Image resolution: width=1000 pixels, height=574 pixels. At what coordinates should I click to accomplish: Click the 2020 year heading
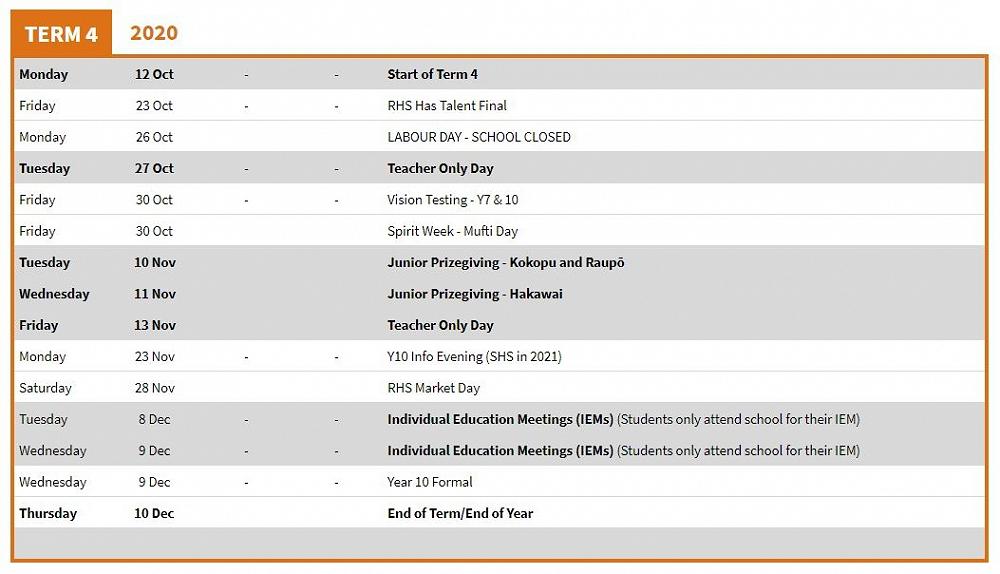[154, 33]
